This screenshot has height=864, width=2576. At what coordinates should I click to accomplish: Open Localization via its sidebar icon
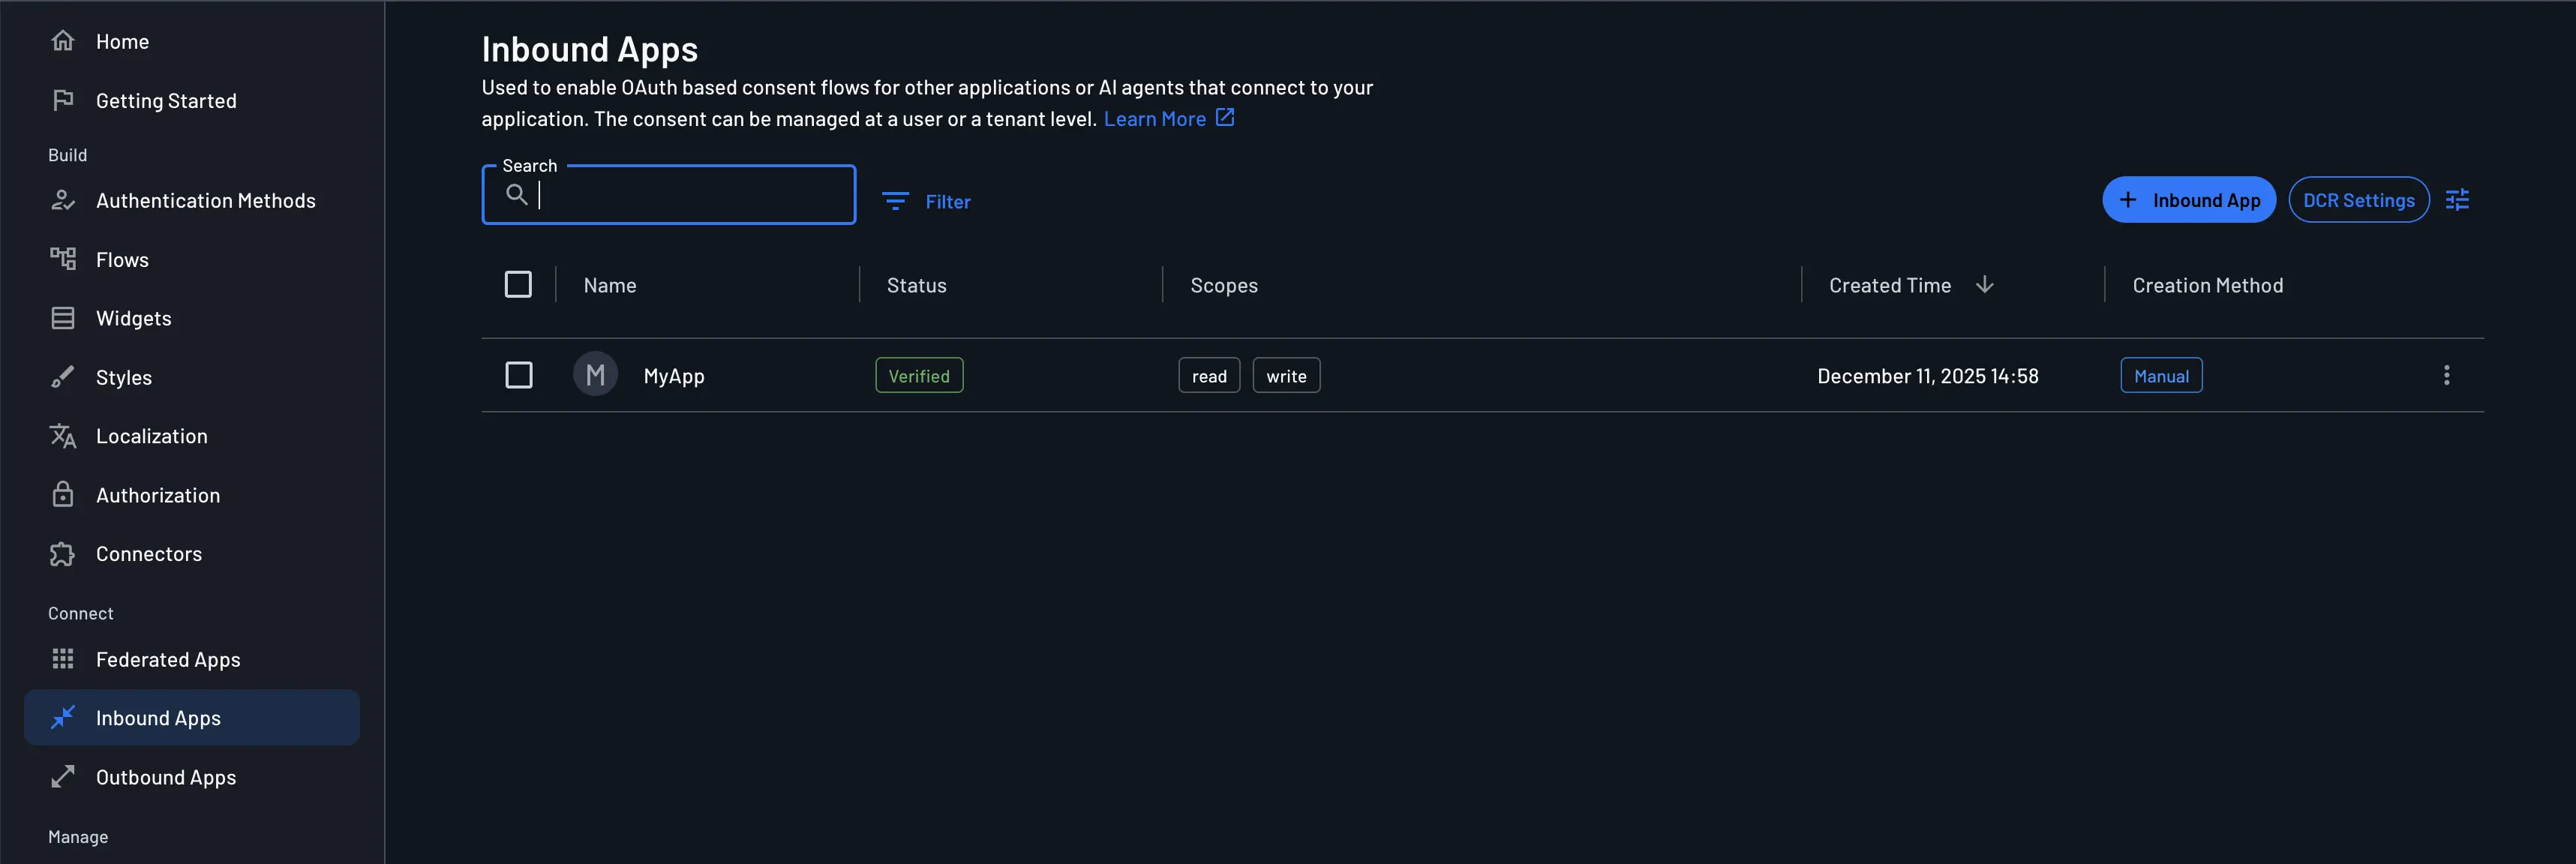point(63,436)
